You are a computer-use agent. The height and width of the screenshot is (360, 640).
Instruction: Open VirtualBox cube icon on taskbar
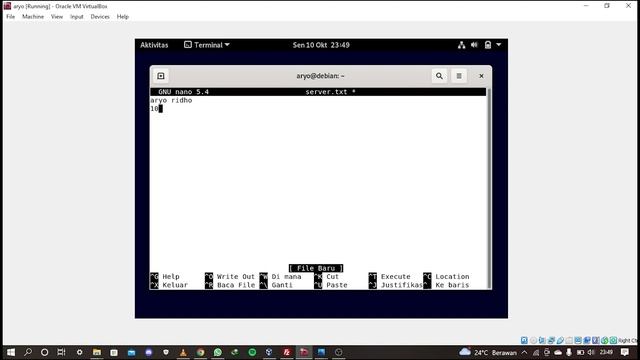point(269,352)
